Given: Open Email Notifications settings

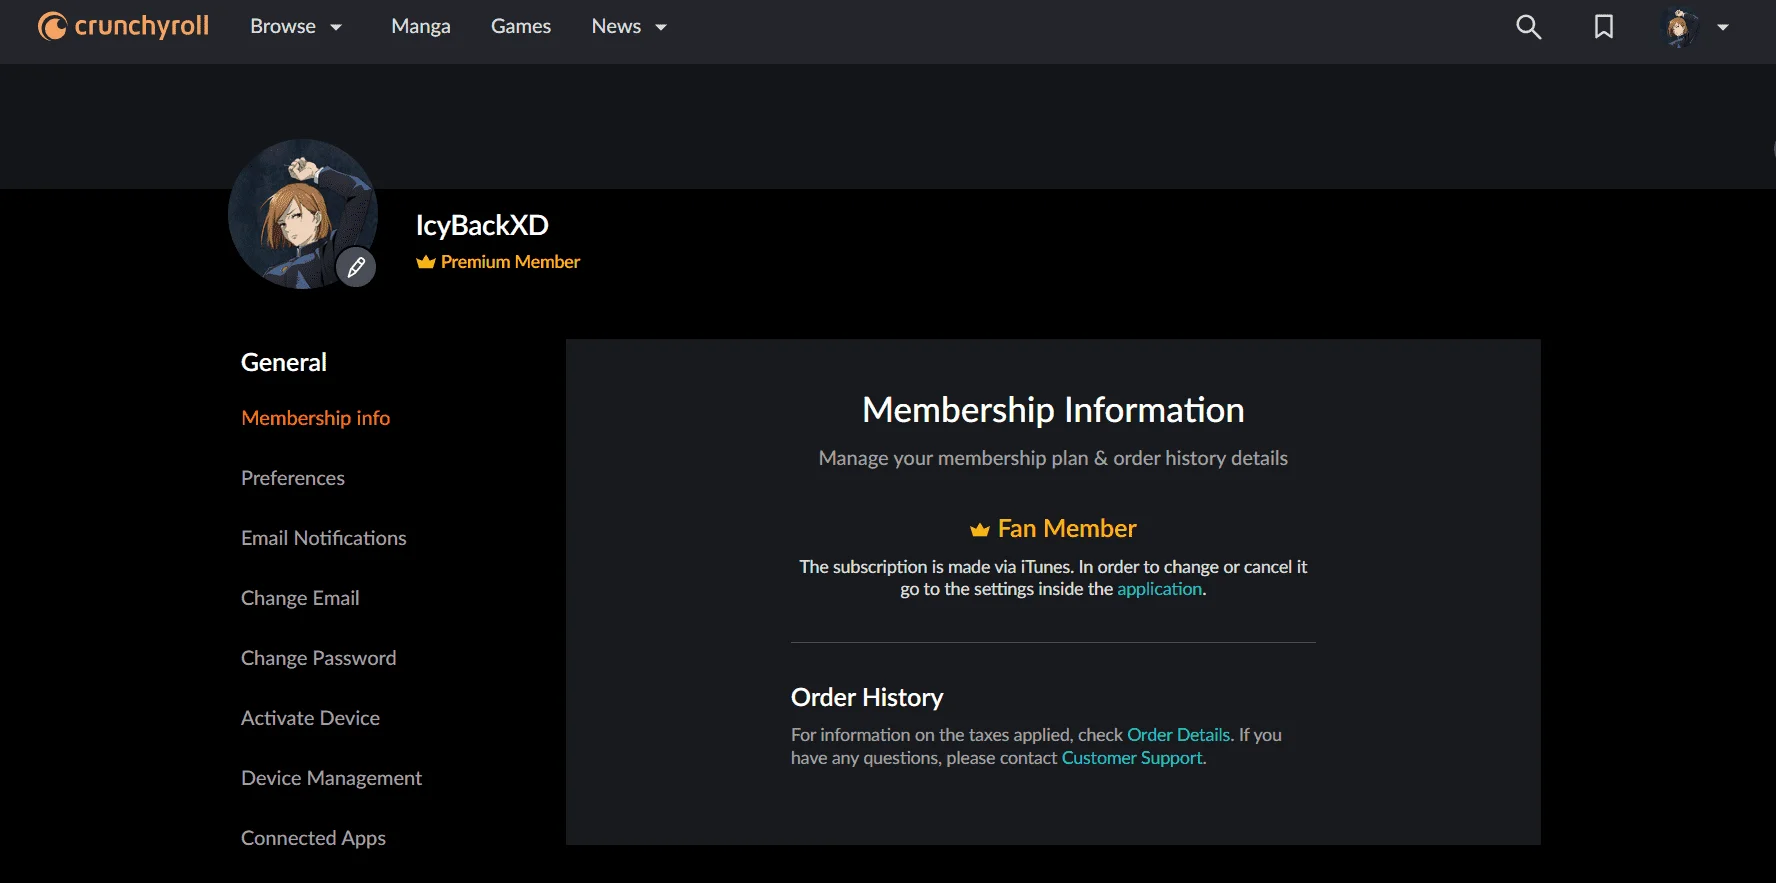Looking at the screenshot, I should (x=324, y=538).
